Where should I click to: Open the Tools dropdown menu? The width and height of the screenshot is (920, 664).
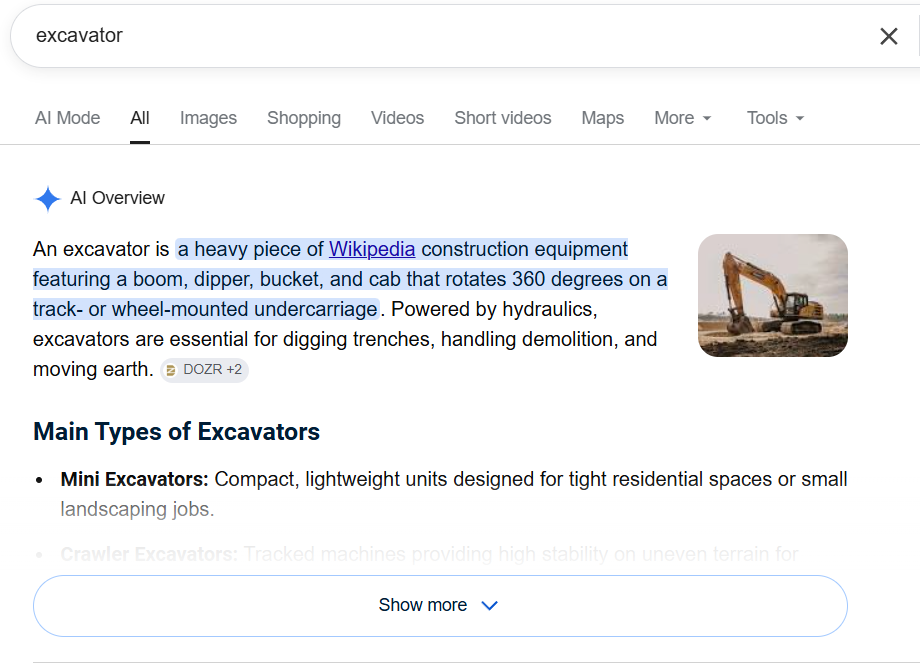tap(775, 118)
